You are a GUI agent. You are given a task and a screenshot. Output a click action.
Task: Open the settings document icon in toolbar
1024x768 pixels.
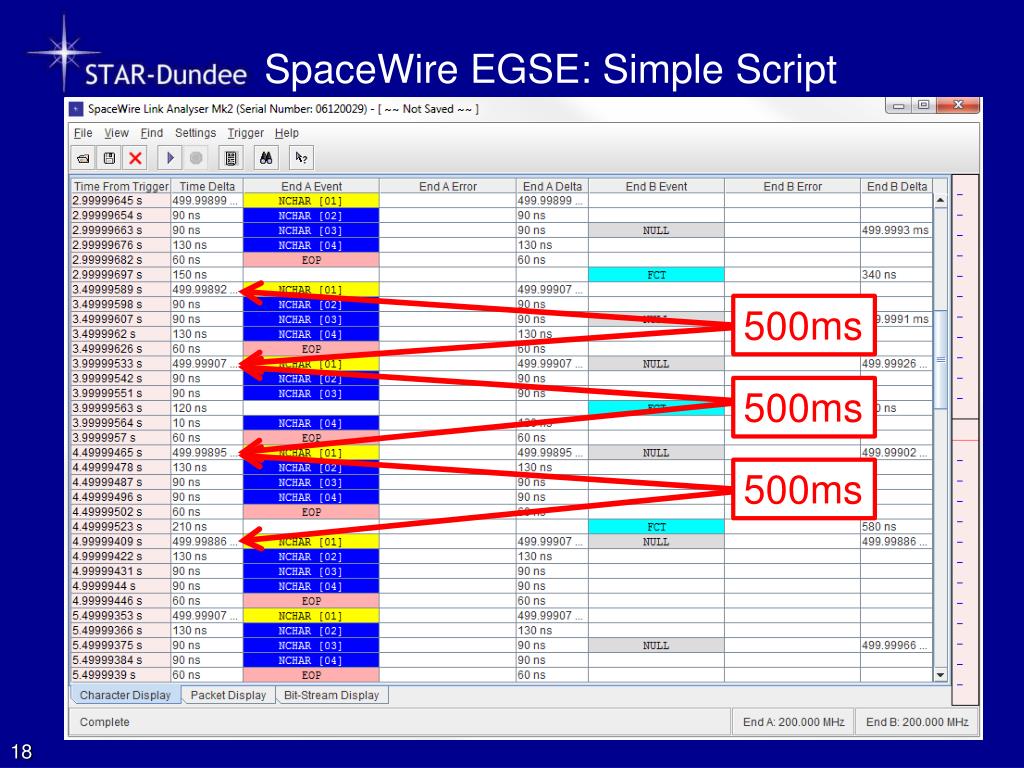pyautogui.click(x=231, y=158)
